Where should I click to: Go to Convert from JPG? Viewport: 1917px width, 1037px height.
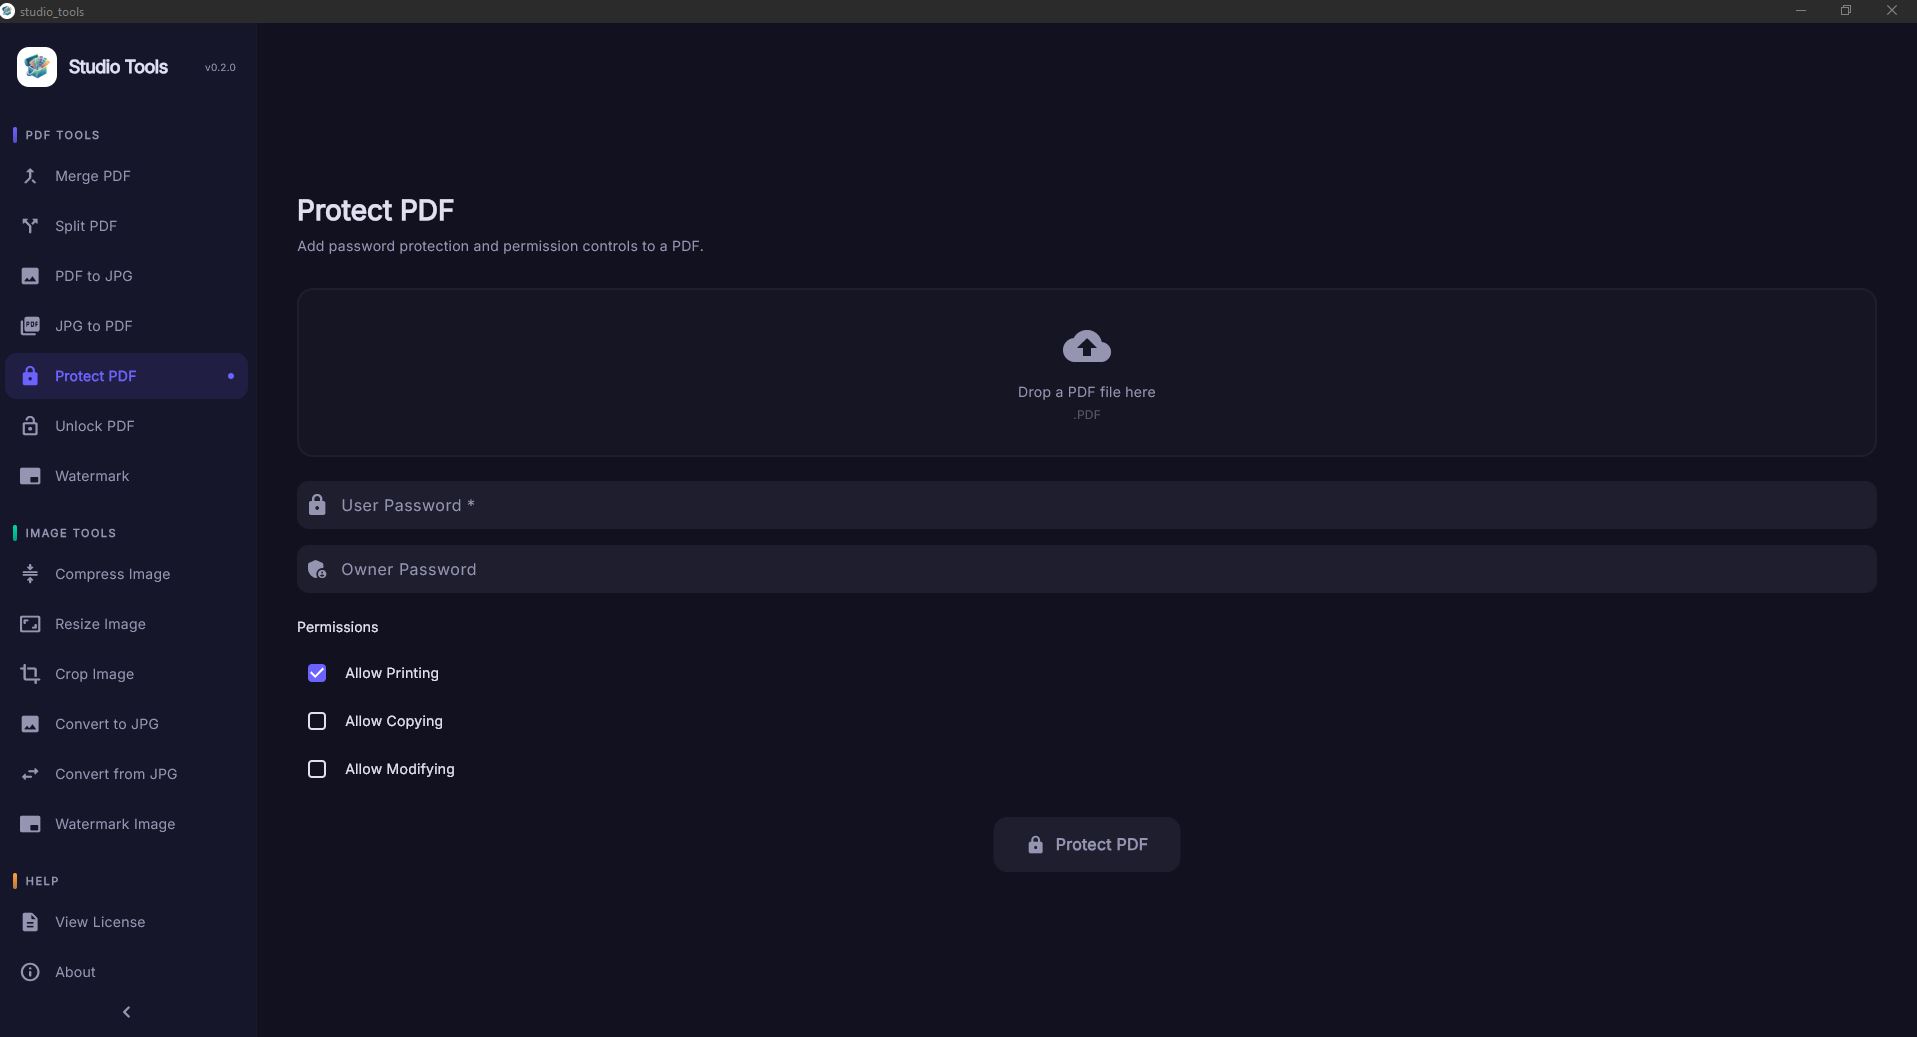[x=116, y=774]
